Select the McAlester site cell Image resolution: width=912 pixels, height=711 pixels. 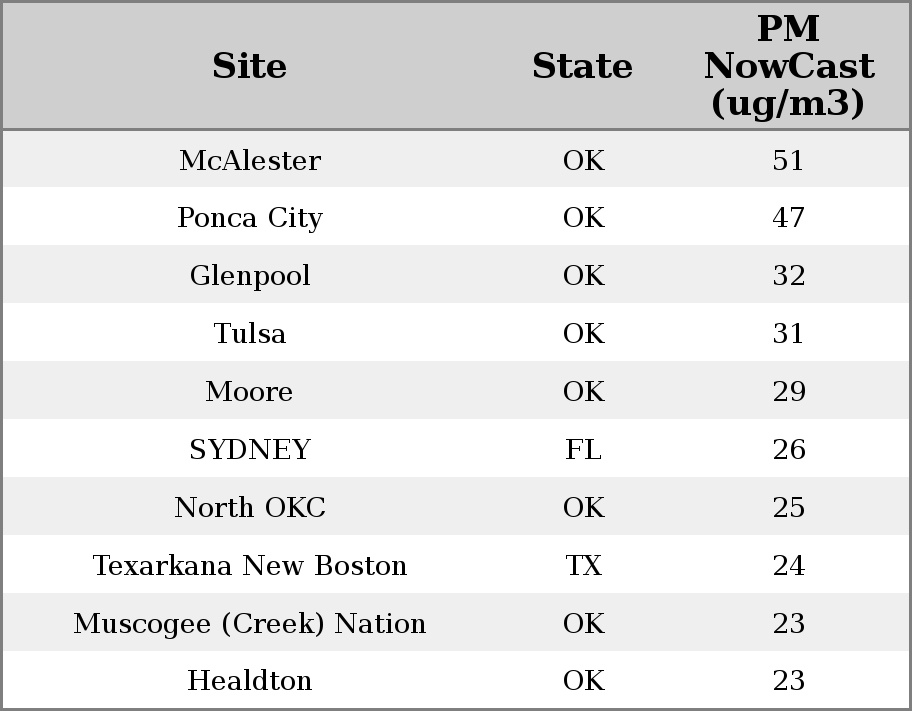(x=250, y=160)
